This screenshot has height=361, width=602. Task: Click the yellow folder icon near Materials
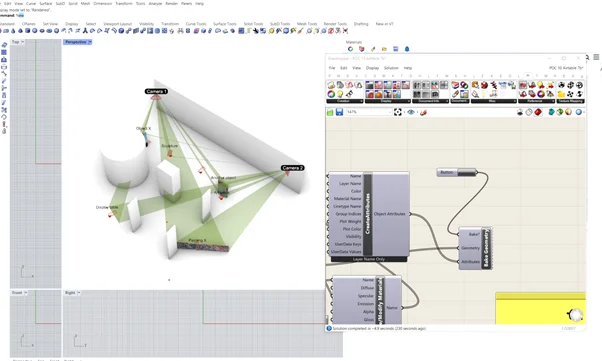tap(384, 49)
